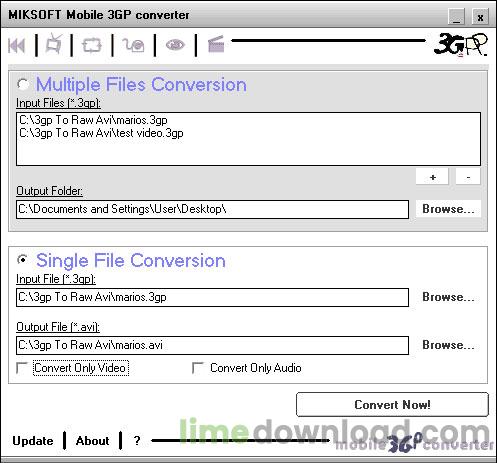
Task: Open the About menu item
Action: tap(92, 441)
